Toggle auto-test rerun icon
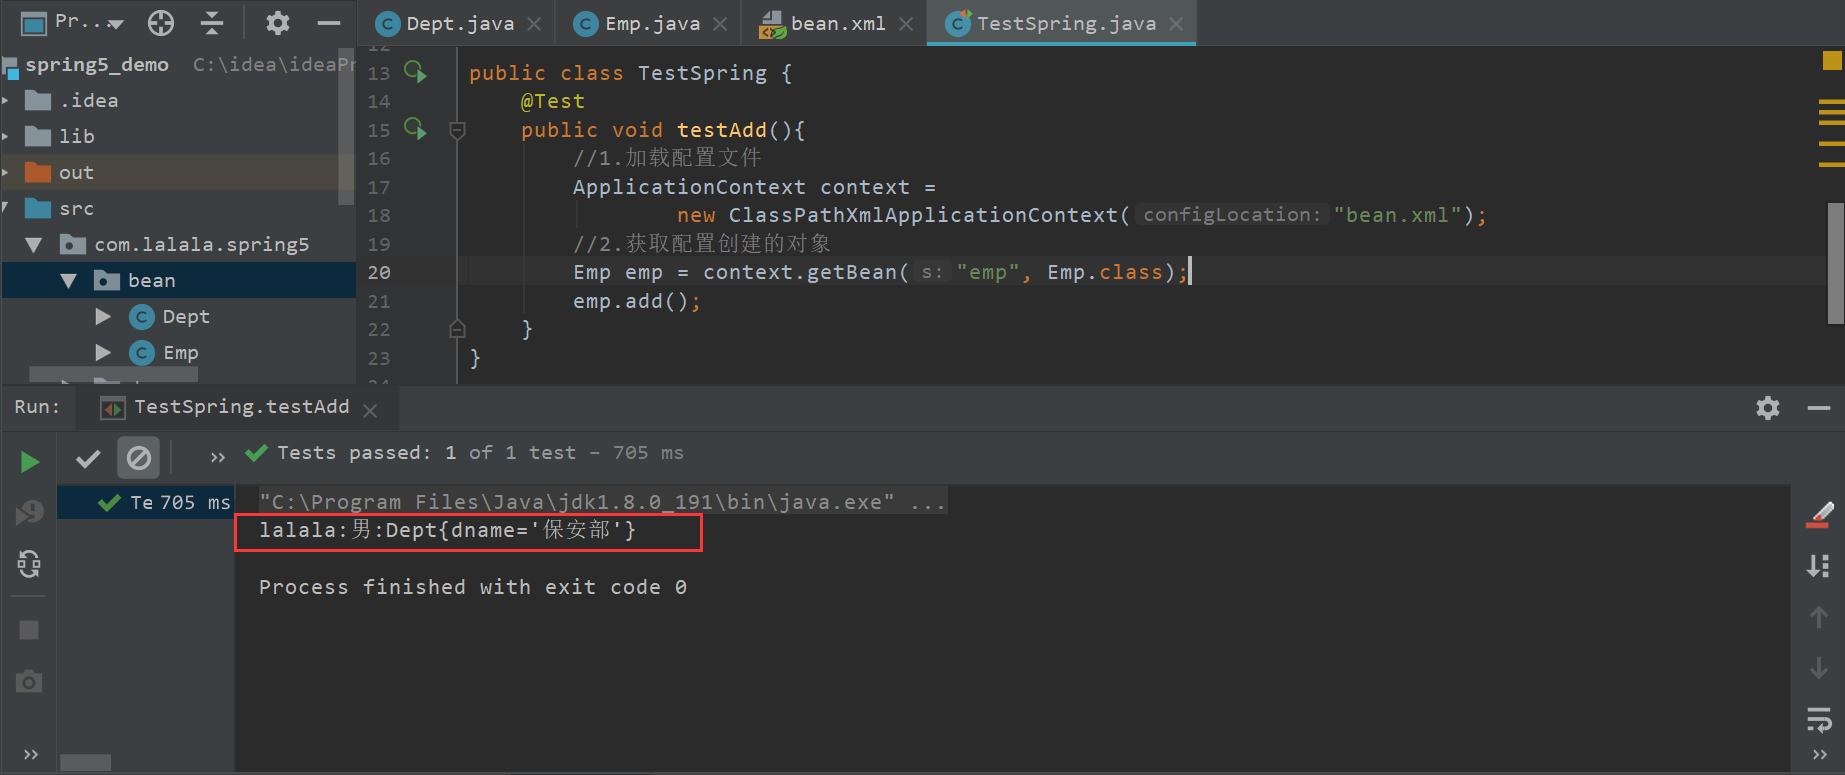Viewport: 1845px width, 775px height. [x=29, y=565]
